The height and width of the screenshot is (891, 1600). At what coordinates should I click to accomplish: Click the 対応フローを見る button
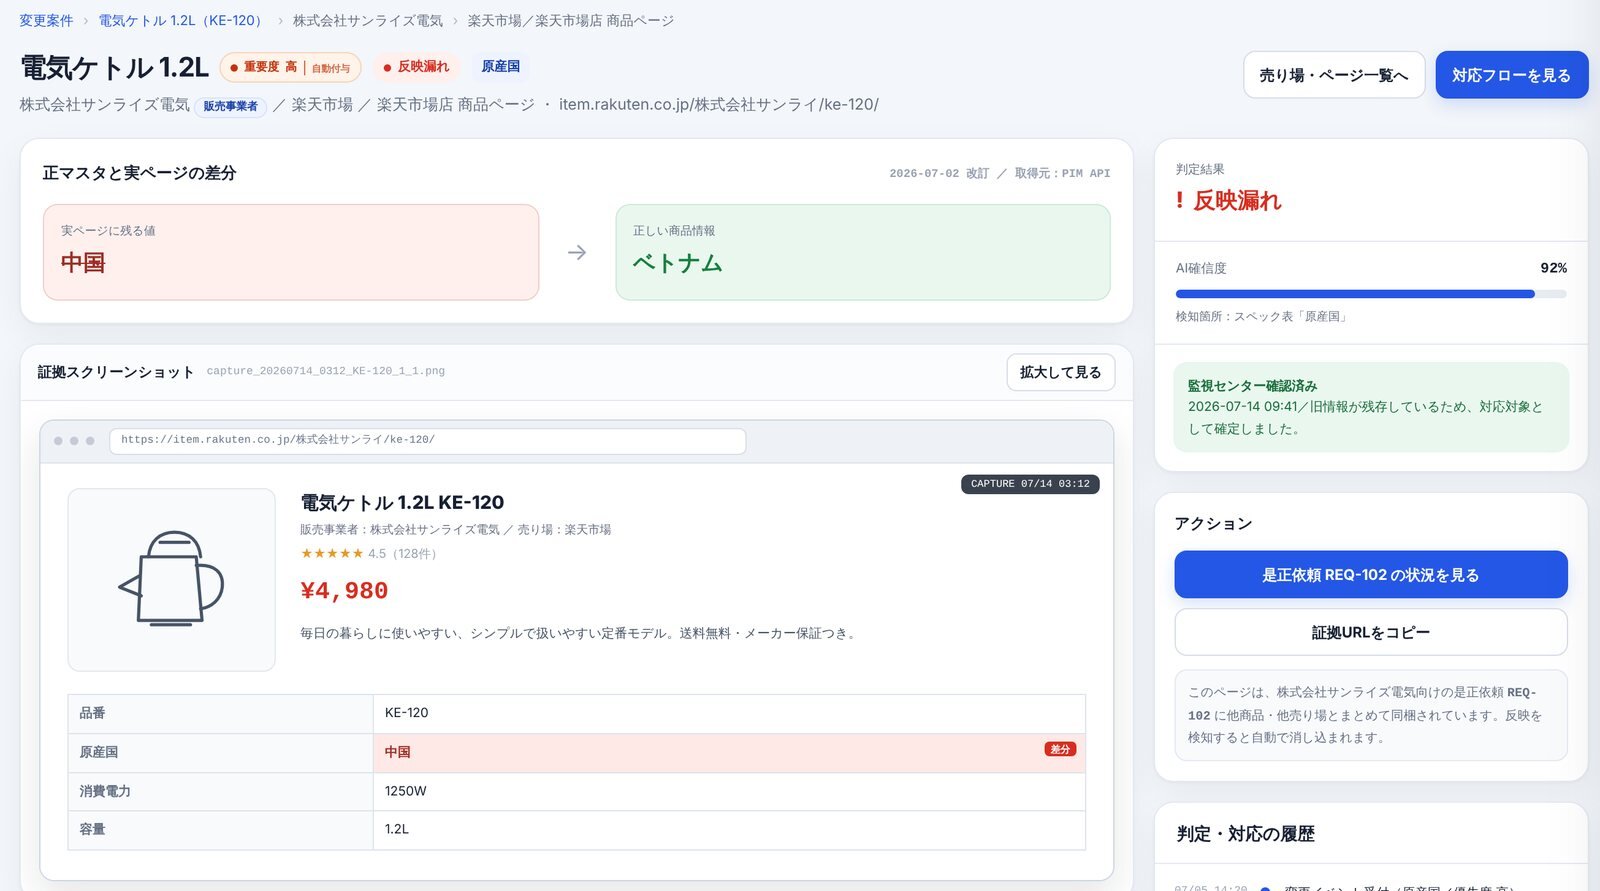(1512, 75)
